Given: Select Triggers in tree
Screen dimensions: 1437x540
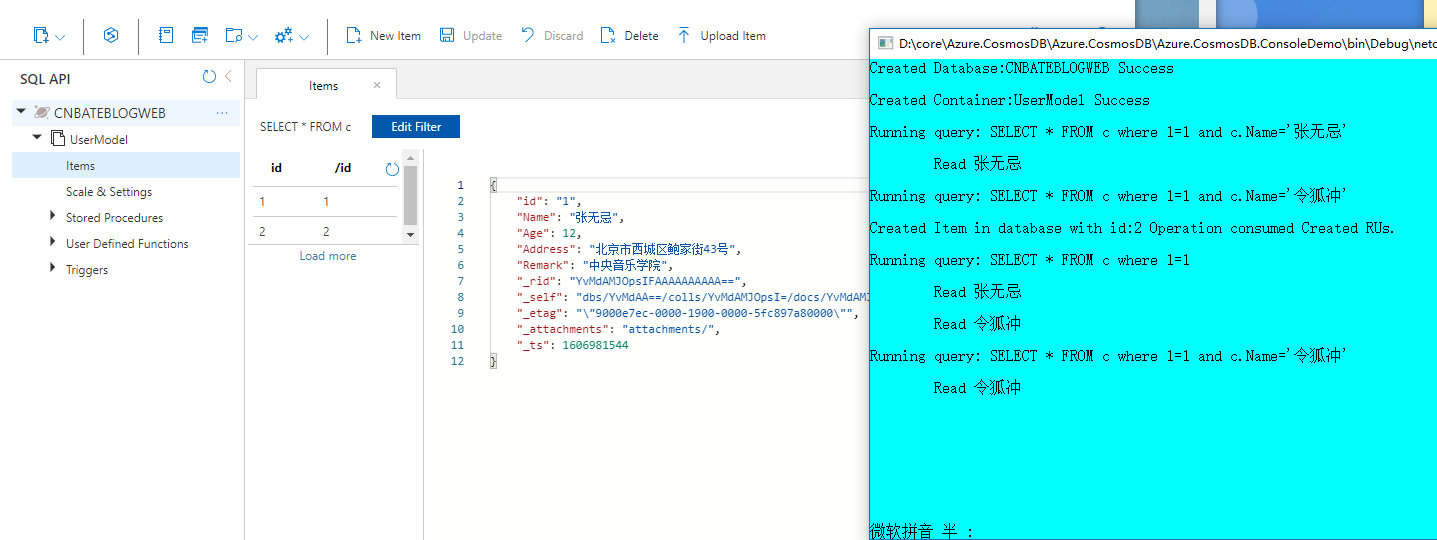Looking at the screenshot, I should 87,269.
